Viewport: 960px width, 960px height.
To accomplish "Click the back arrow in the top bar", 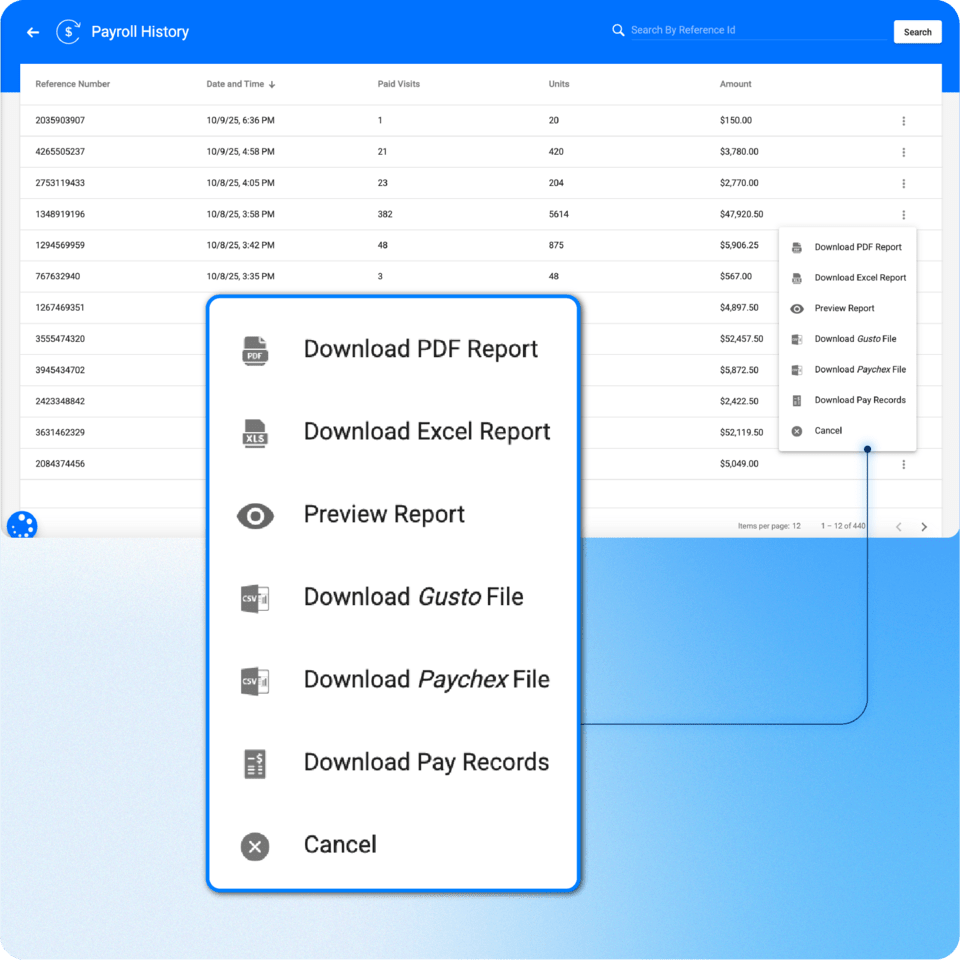I will (x=31, y=31).
